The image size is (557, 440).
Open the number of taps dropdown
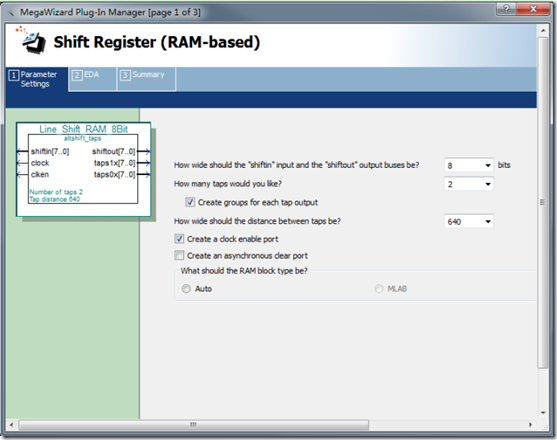pos(469,184)
